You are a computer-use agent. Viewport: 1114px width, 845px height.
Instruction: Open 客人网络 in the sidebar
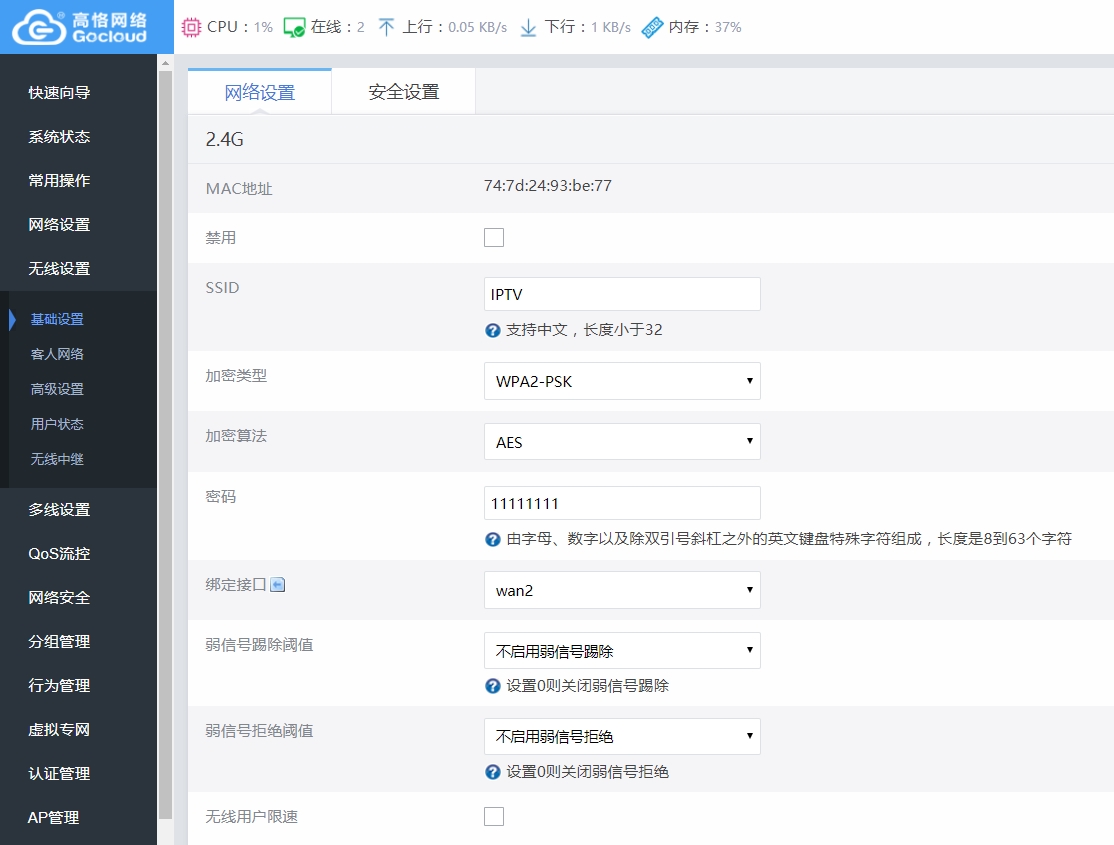(57, 354)
